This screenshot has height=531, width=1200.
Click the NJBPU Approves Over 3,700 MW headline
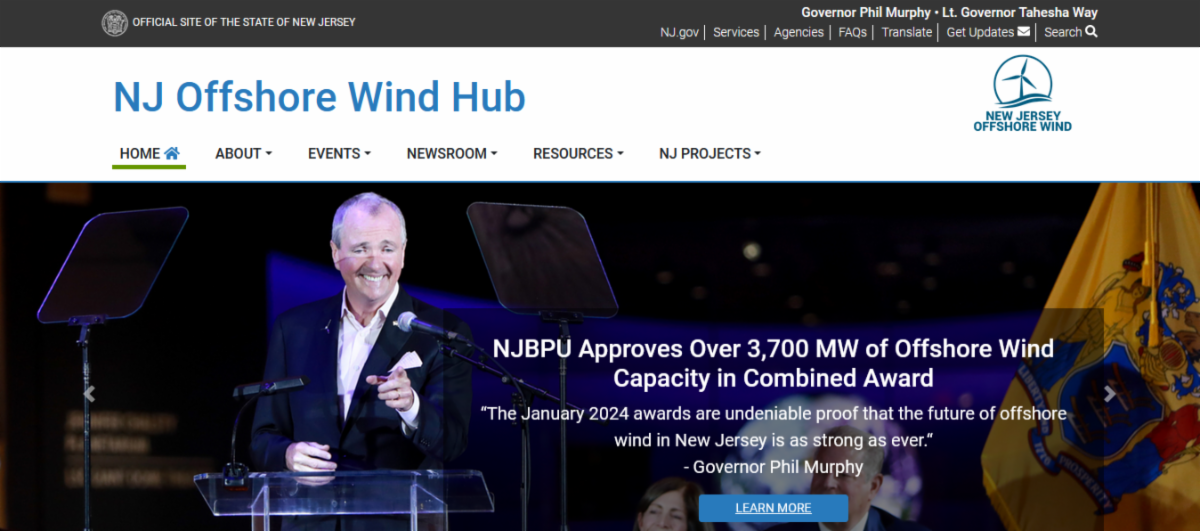(773, 363)
